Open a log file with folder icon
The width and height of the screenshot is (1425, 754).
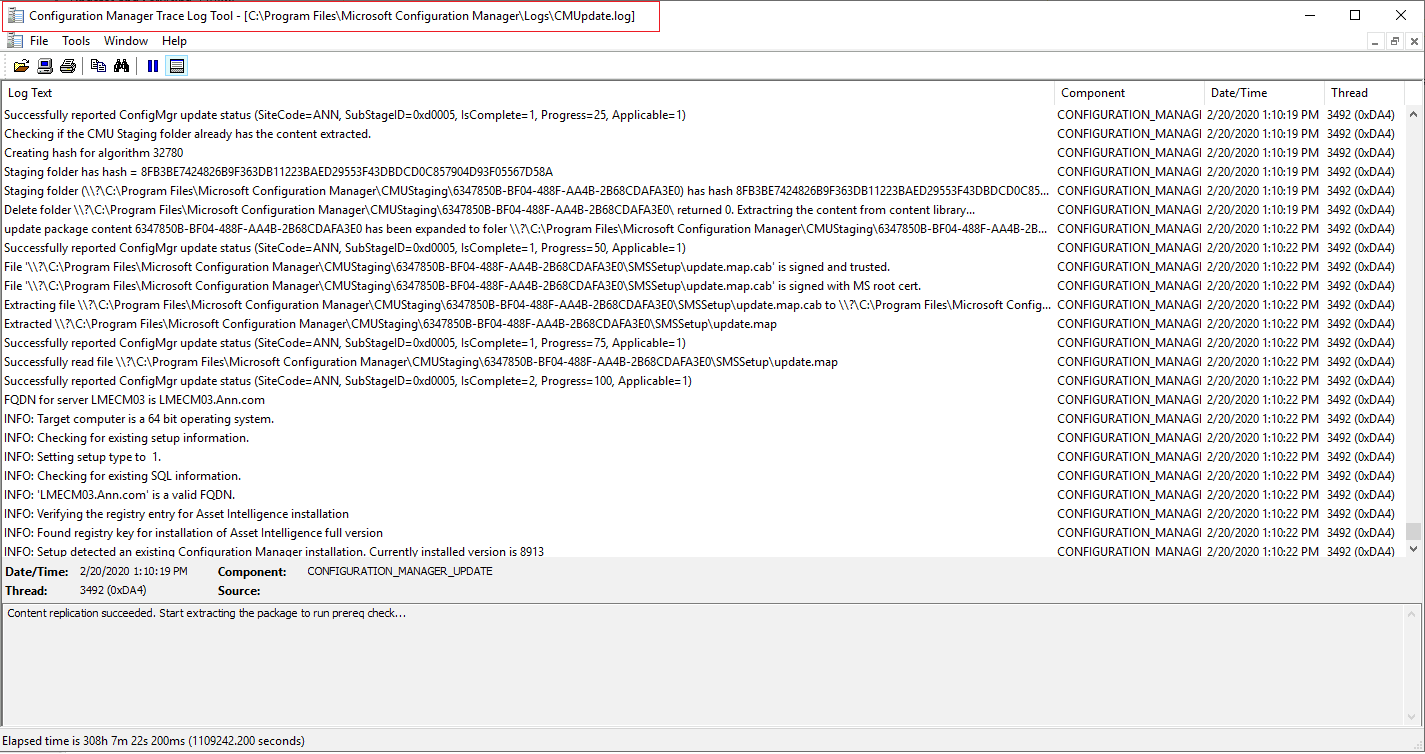[x=21, y=66]
